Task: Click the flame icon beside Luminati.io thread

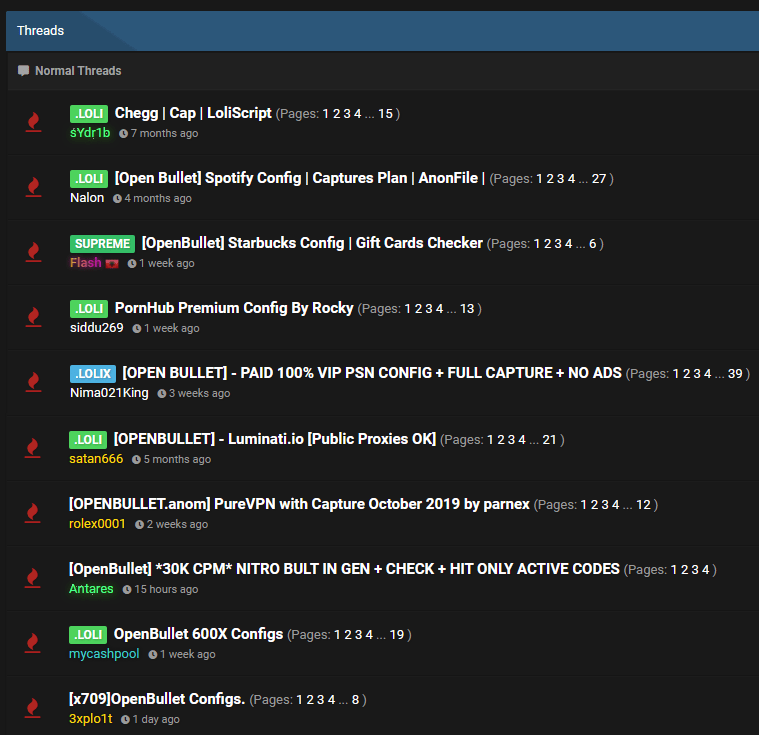Action: 33,448
